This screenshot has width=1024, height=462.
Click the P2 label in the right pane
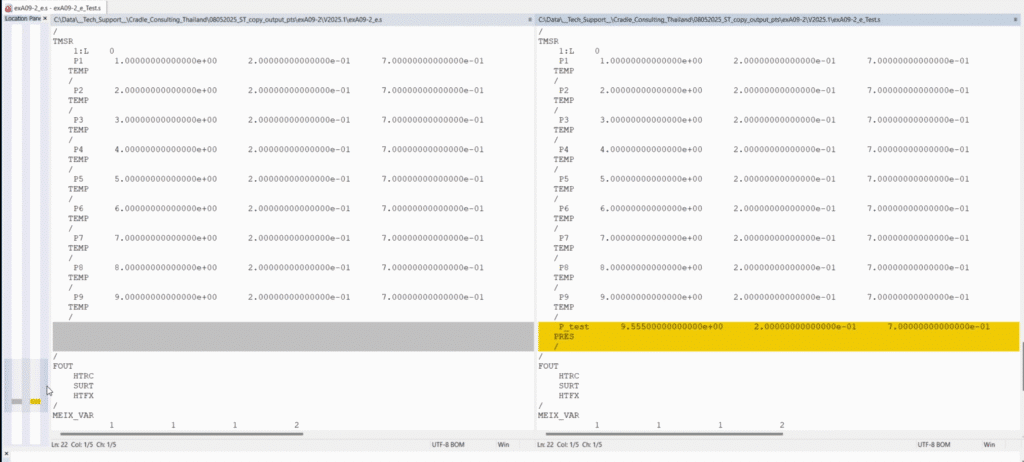pyautogui.click(x=564, y=90)
